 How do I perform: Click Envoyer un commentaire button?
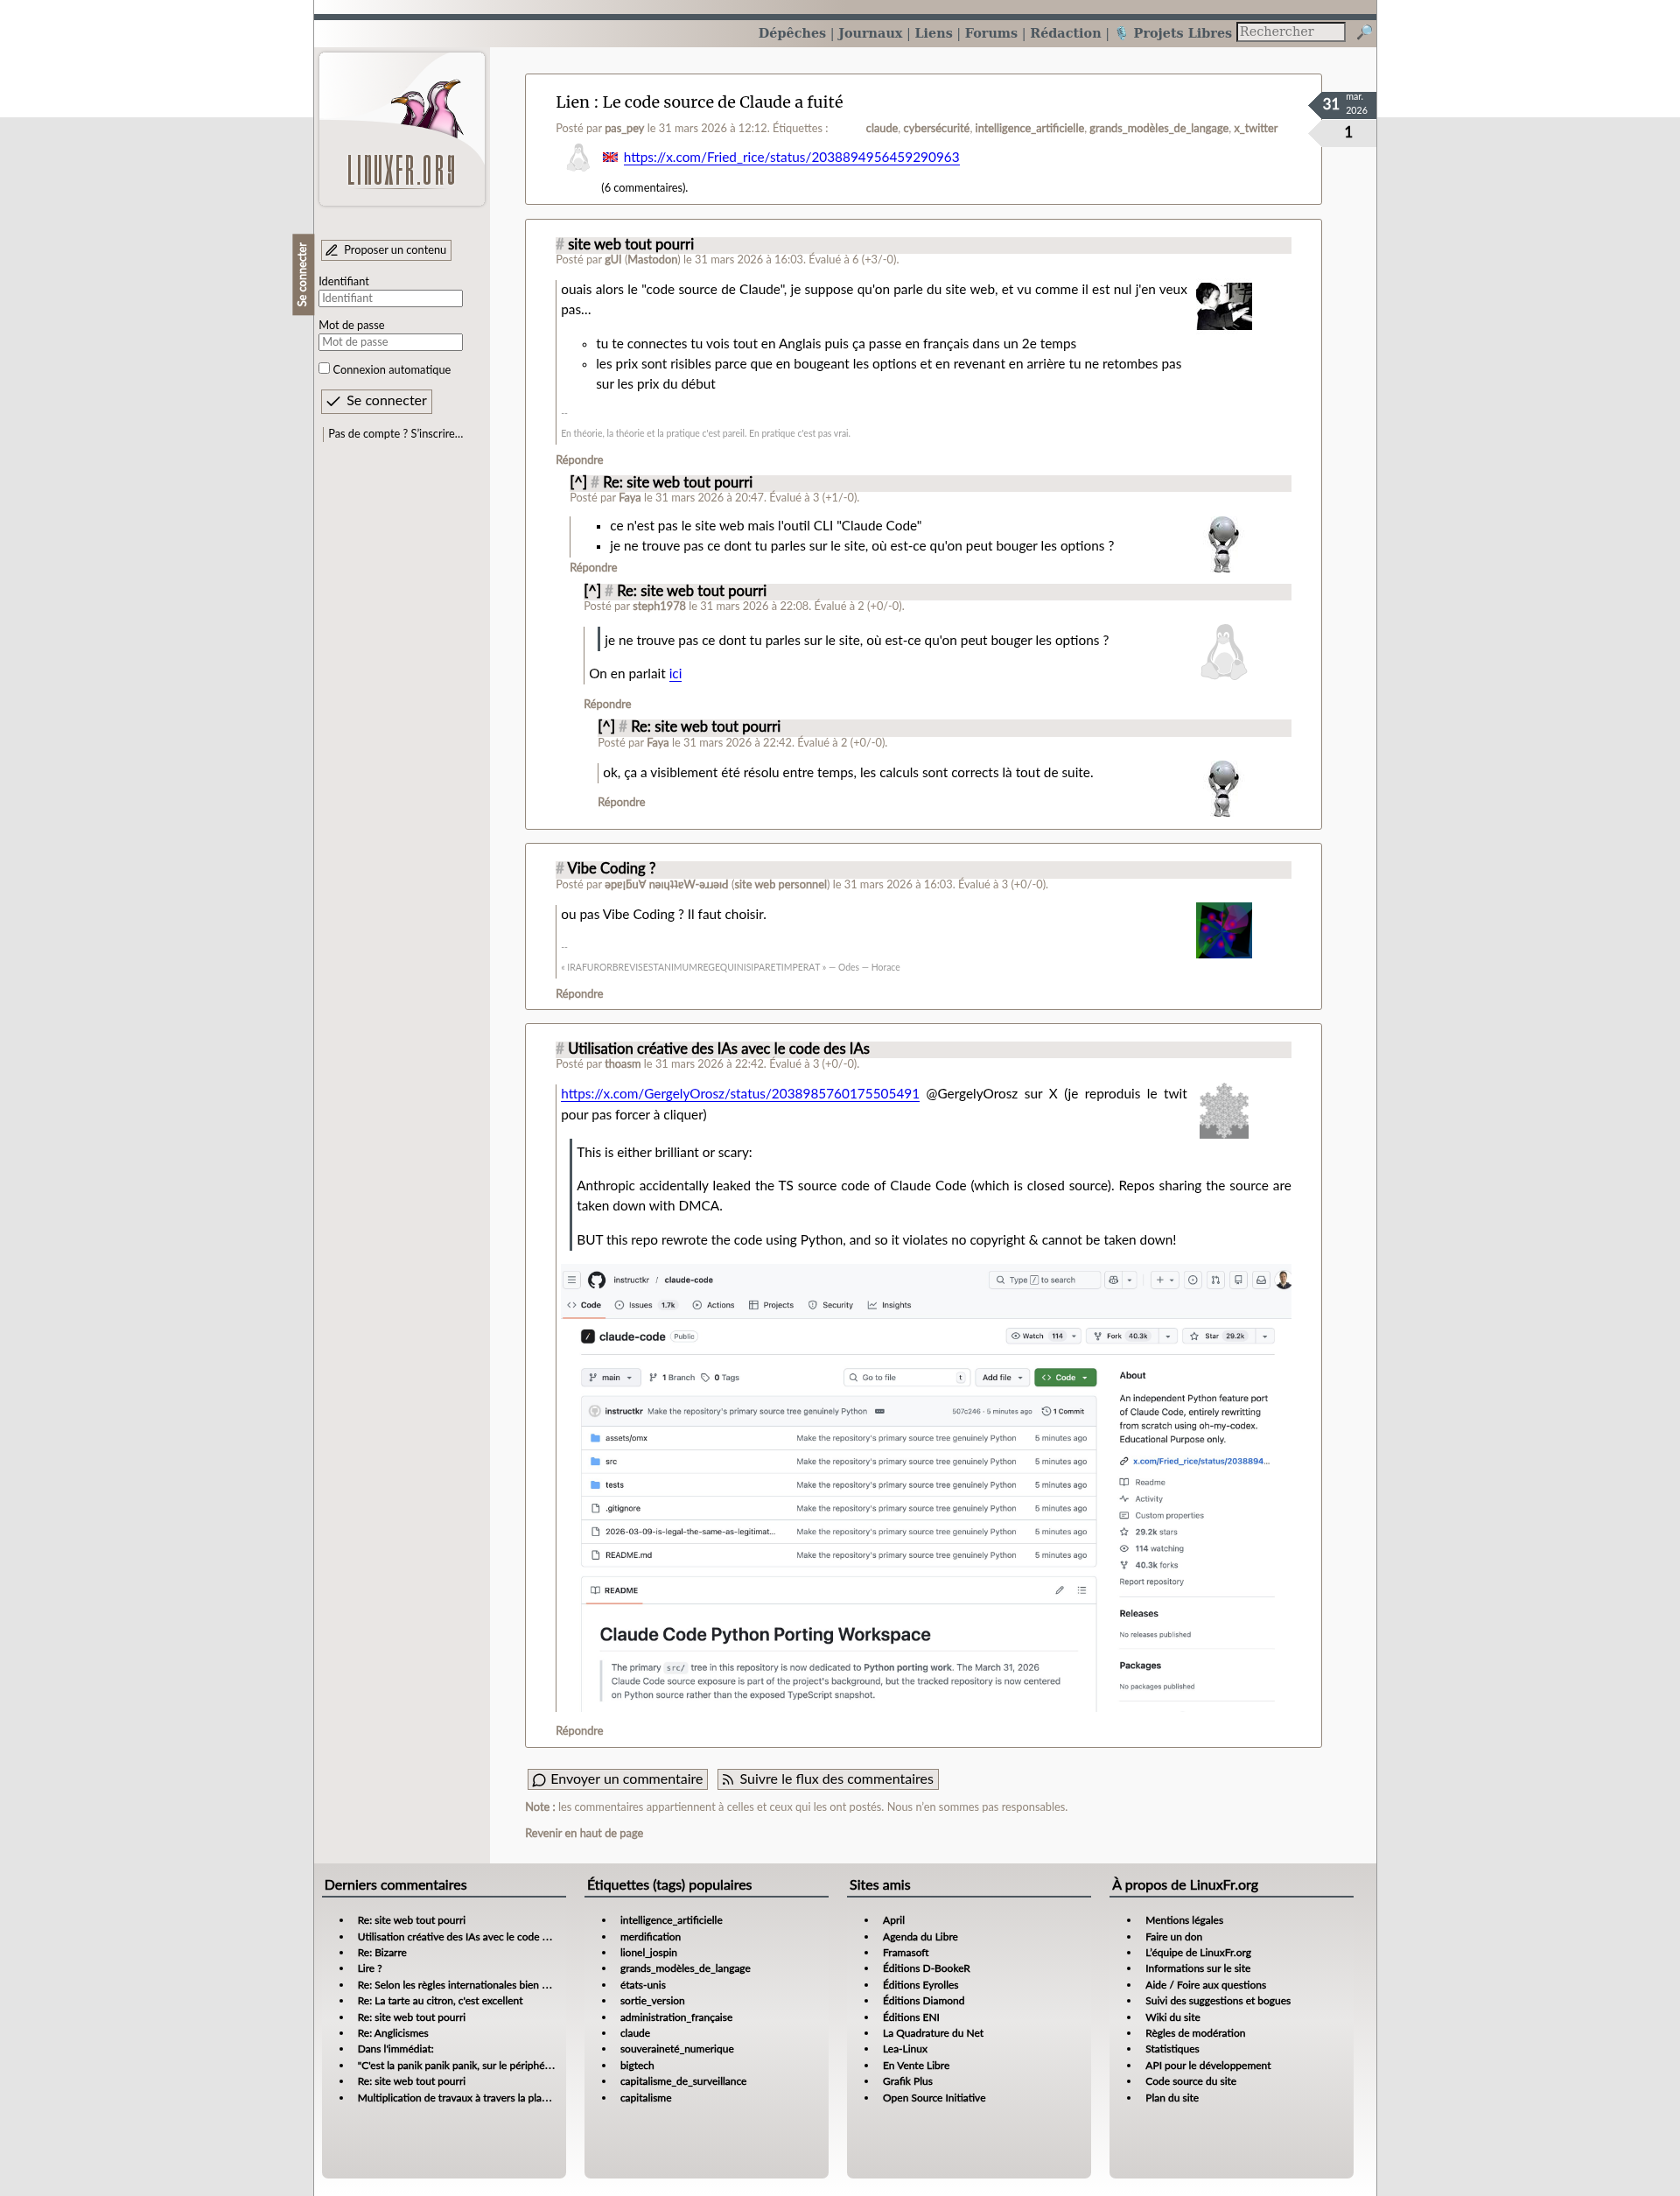[x=617, y=1779]
